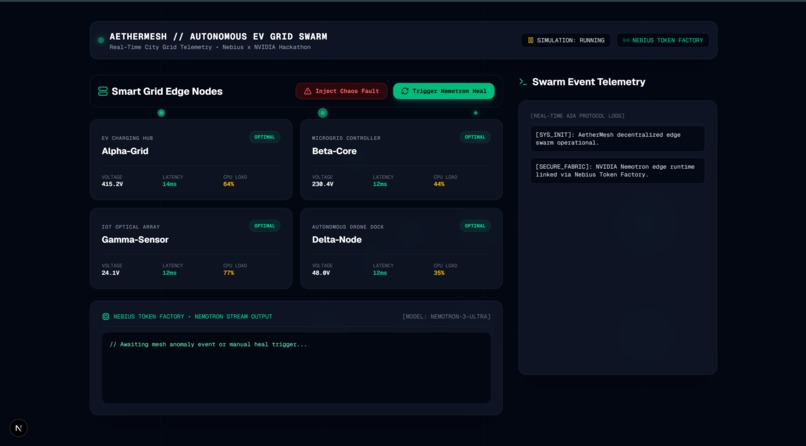Click Beta-Core CPU load value 44%
This screenshot has width=806, height=446.
click(439, 184)
